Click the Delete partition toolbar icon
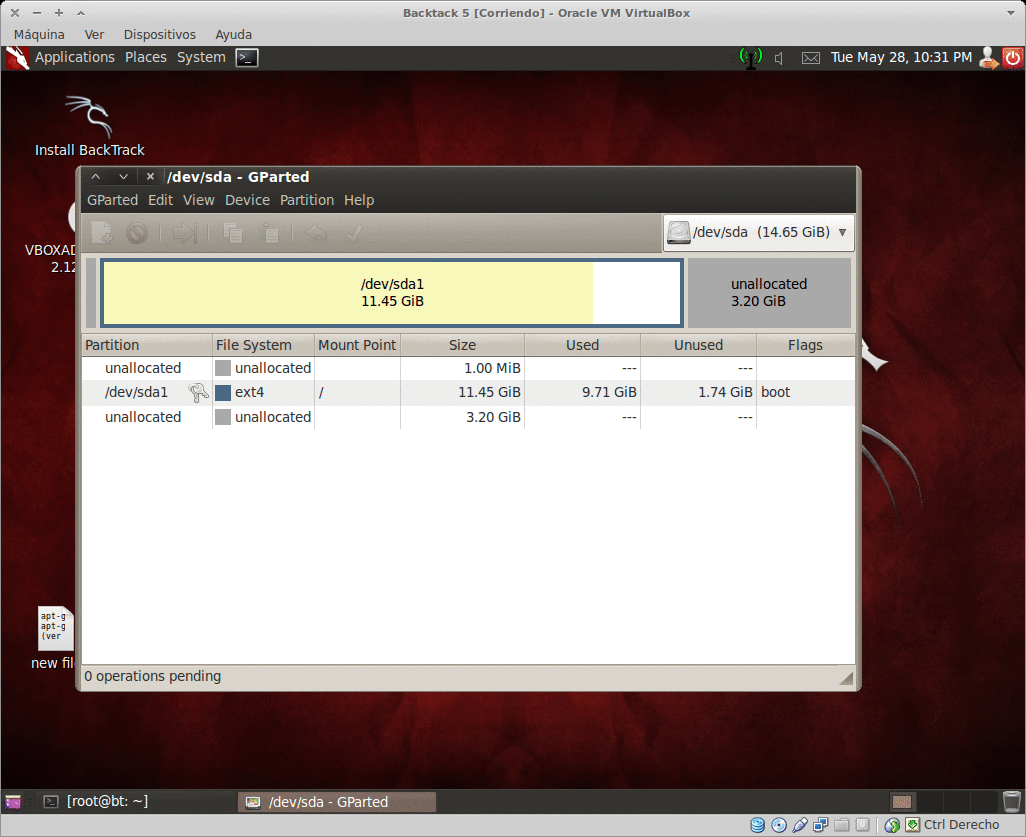The image size is (1026, 837). tap(137, 233)
